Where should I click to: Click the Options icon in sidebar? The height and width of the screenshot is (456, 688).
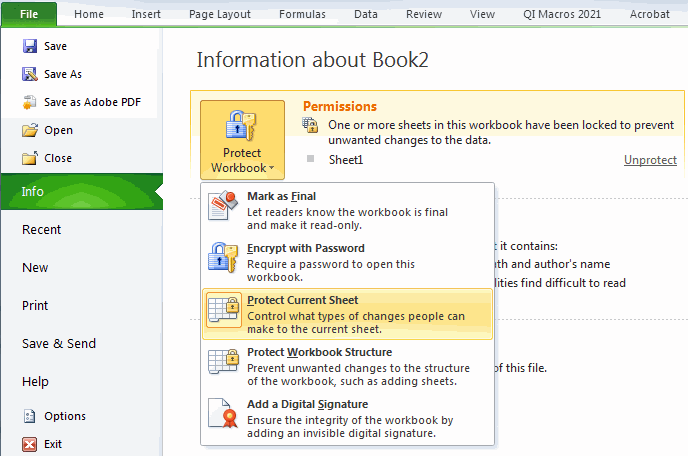pos(29,416)
